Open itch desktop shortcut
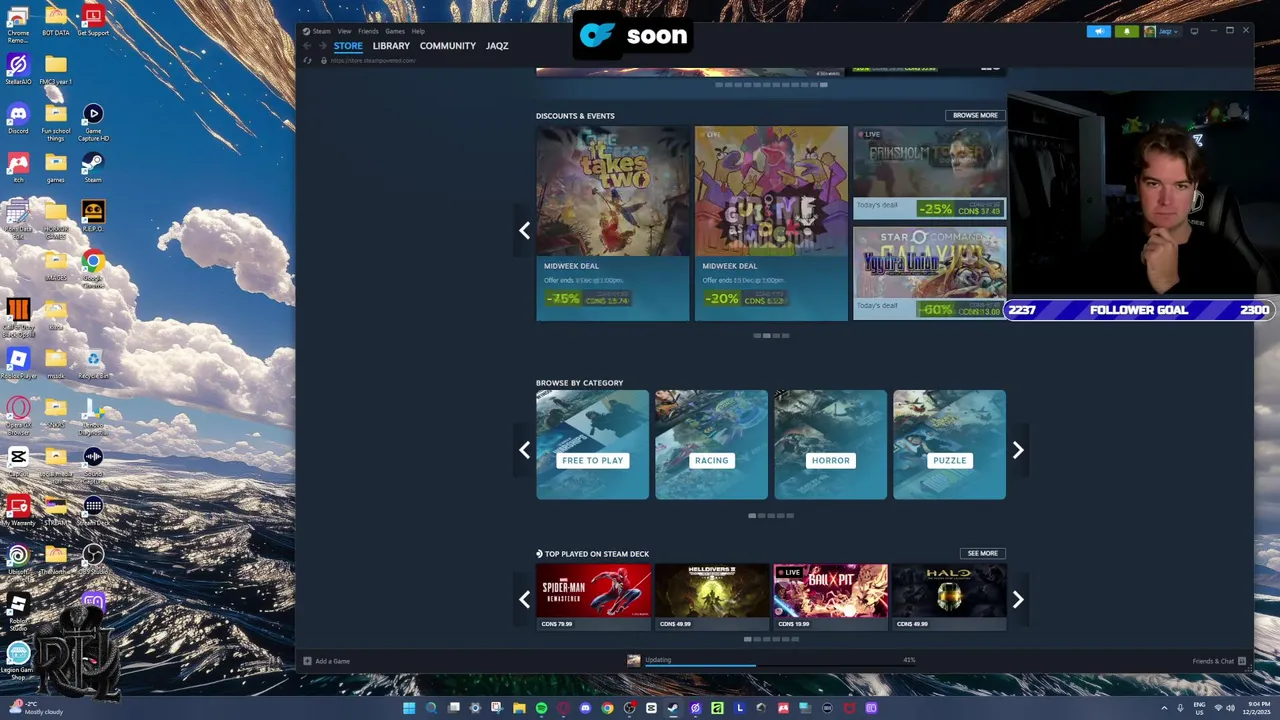The width and height of the screenshot is (1280, 720). click(x=18, y=167)
